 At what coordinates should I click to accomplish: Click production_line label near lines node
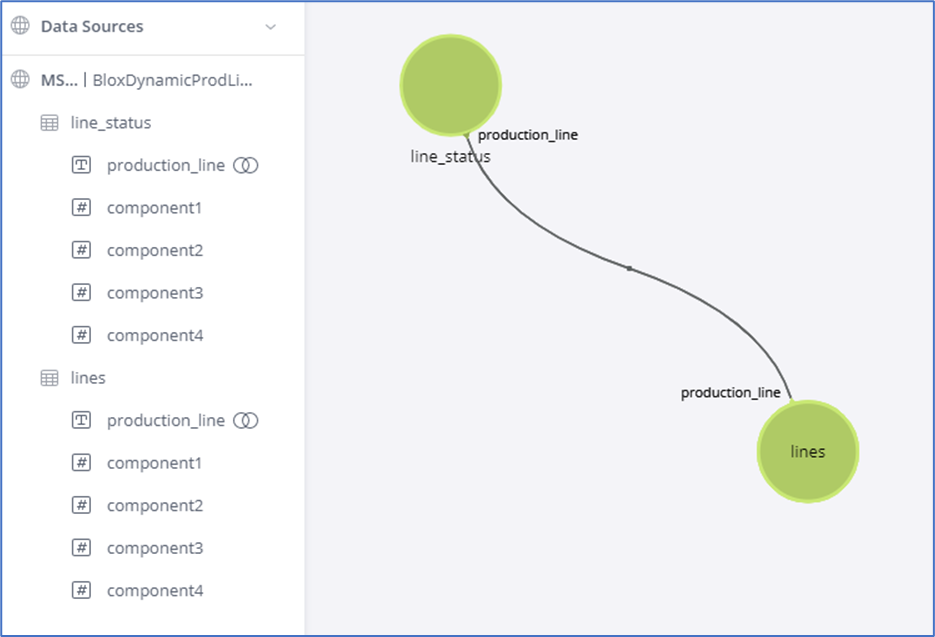(x=730, y=393)
